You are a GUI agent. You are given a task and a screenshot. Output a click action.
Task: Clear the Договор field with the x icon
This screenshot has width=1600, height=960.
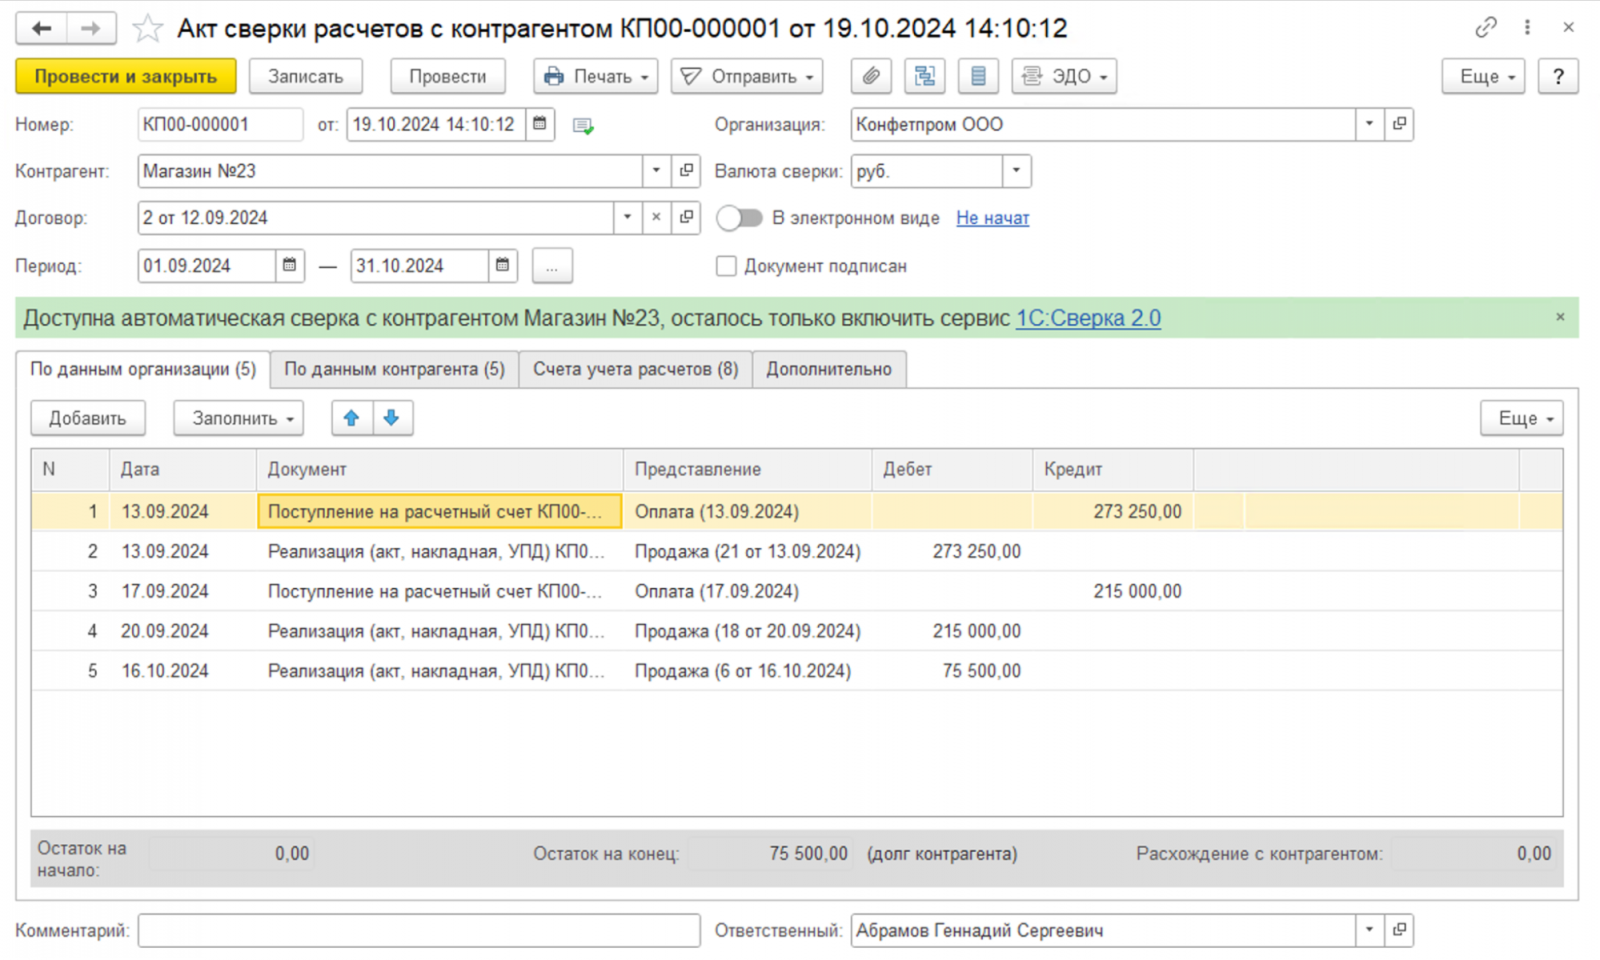(x=656, y=217)
